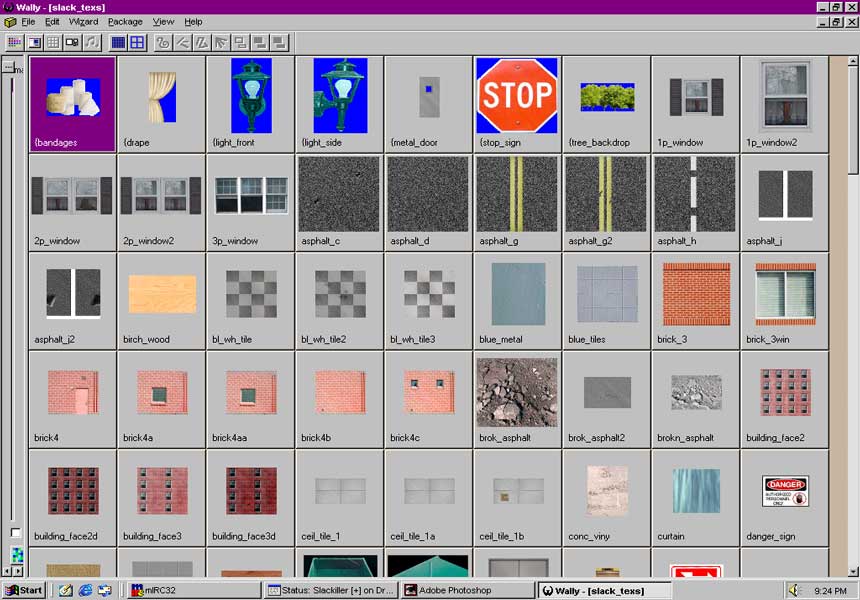Click the arrow pointer toolbar icon
The height and width of the screenshot is (600, 860).
(x=220, y=42)
